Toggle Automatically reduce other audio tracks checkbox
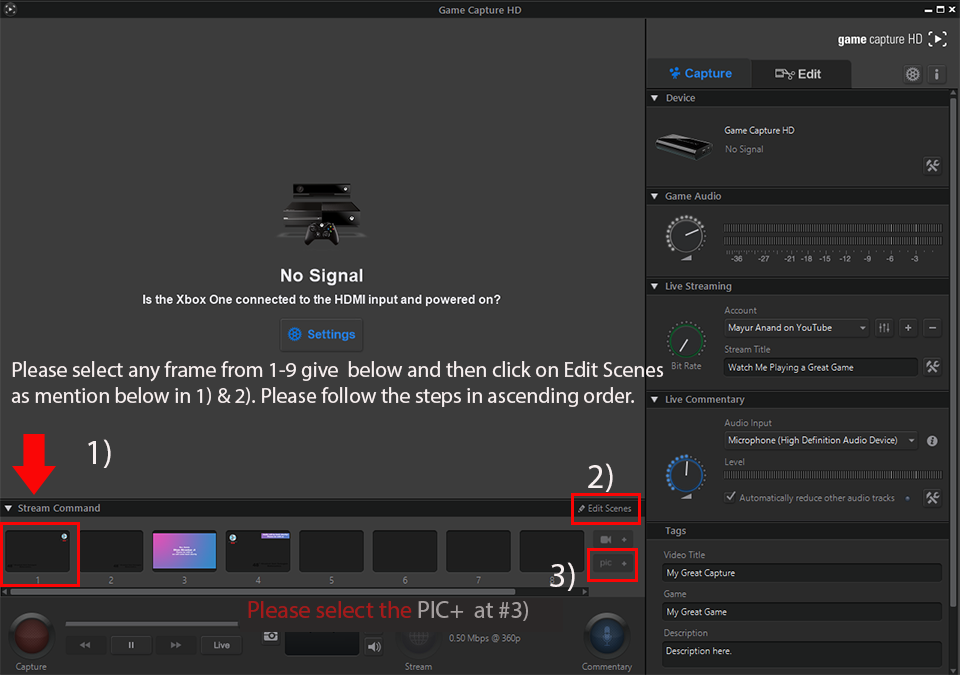The width and height of the screenshot is (960, 675). click(x=730, y=497)
